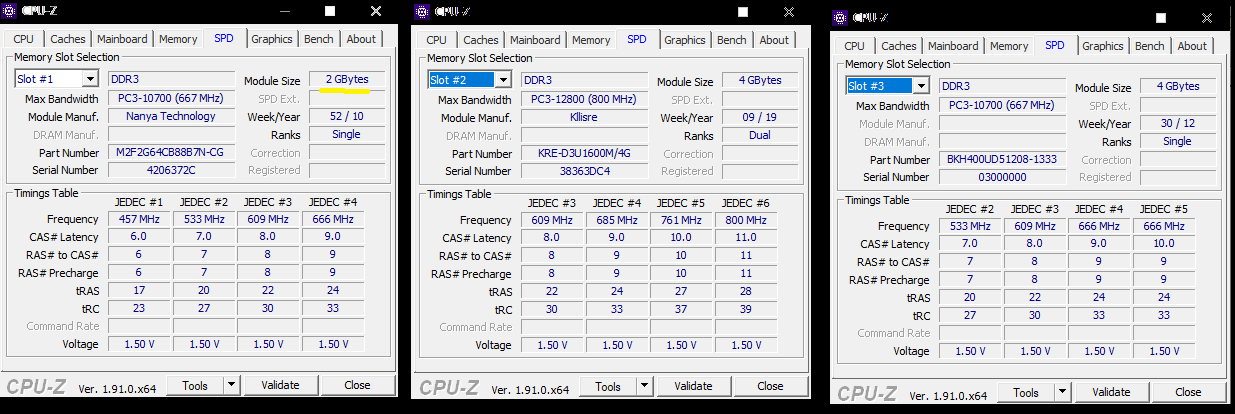Switch to CPU tab in Slot #3 window

pos(855,46)
